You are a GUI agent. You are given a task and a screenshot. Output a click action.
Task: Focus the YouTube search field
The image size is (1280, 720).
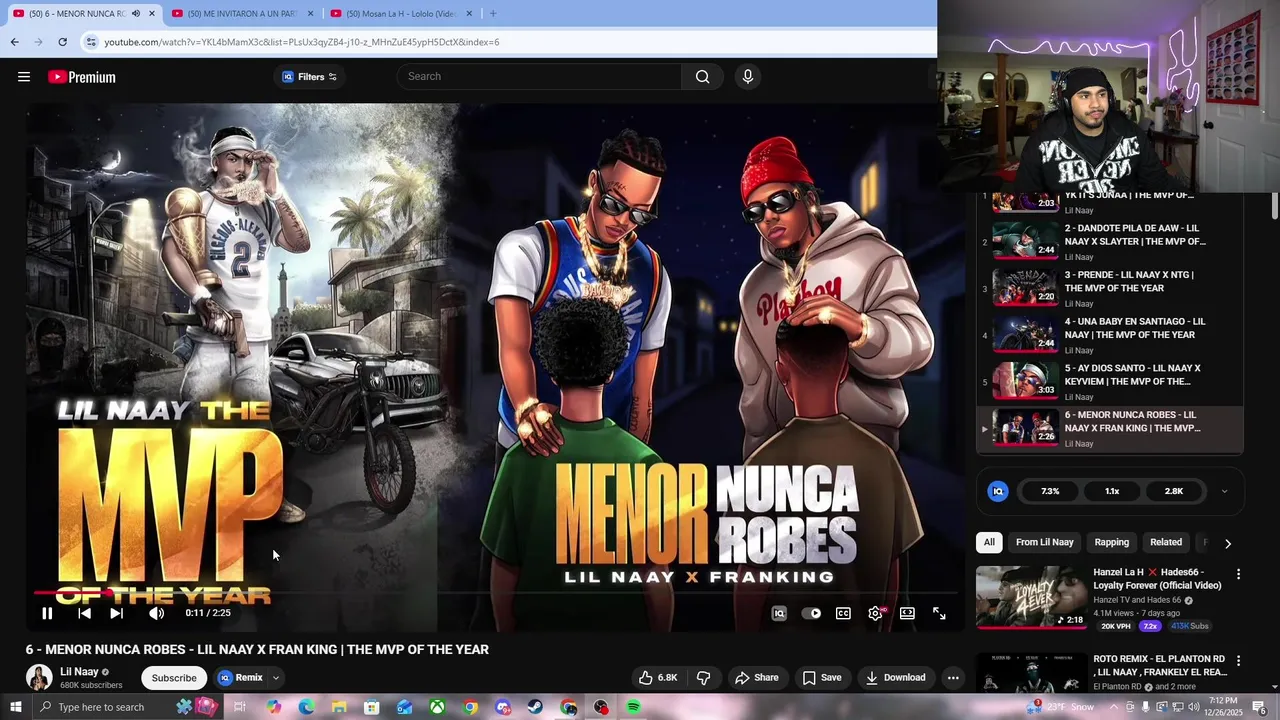point(540,77)
